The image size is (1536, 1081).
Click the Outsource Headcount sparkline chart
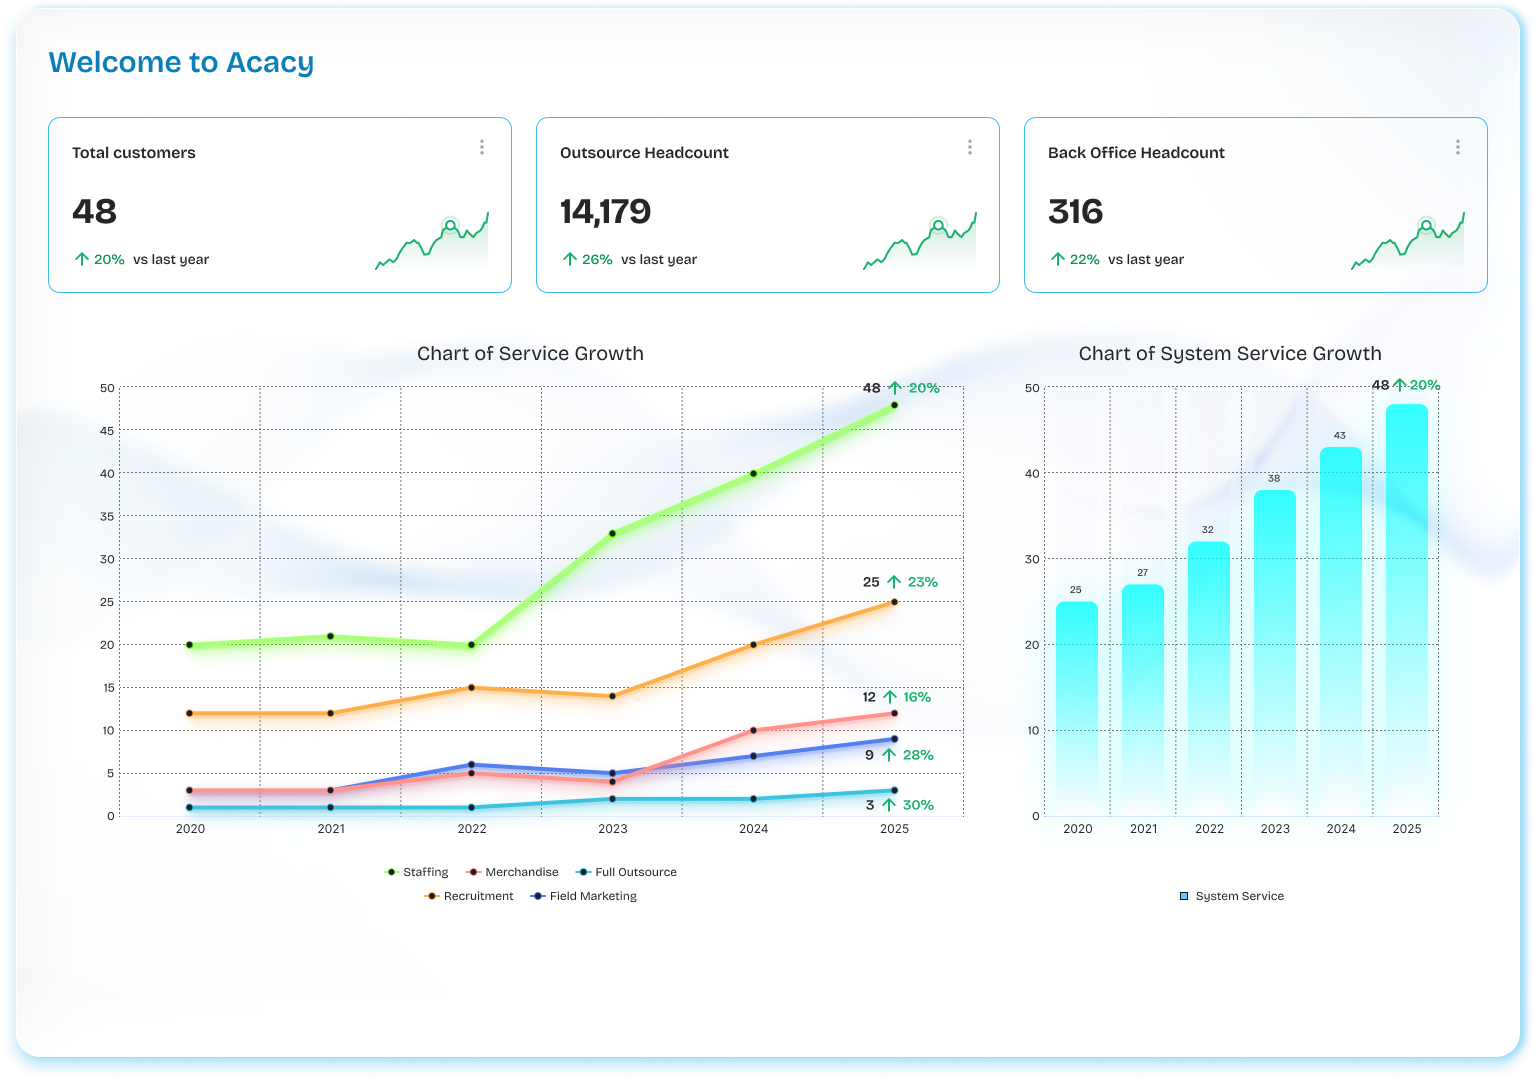920,242
